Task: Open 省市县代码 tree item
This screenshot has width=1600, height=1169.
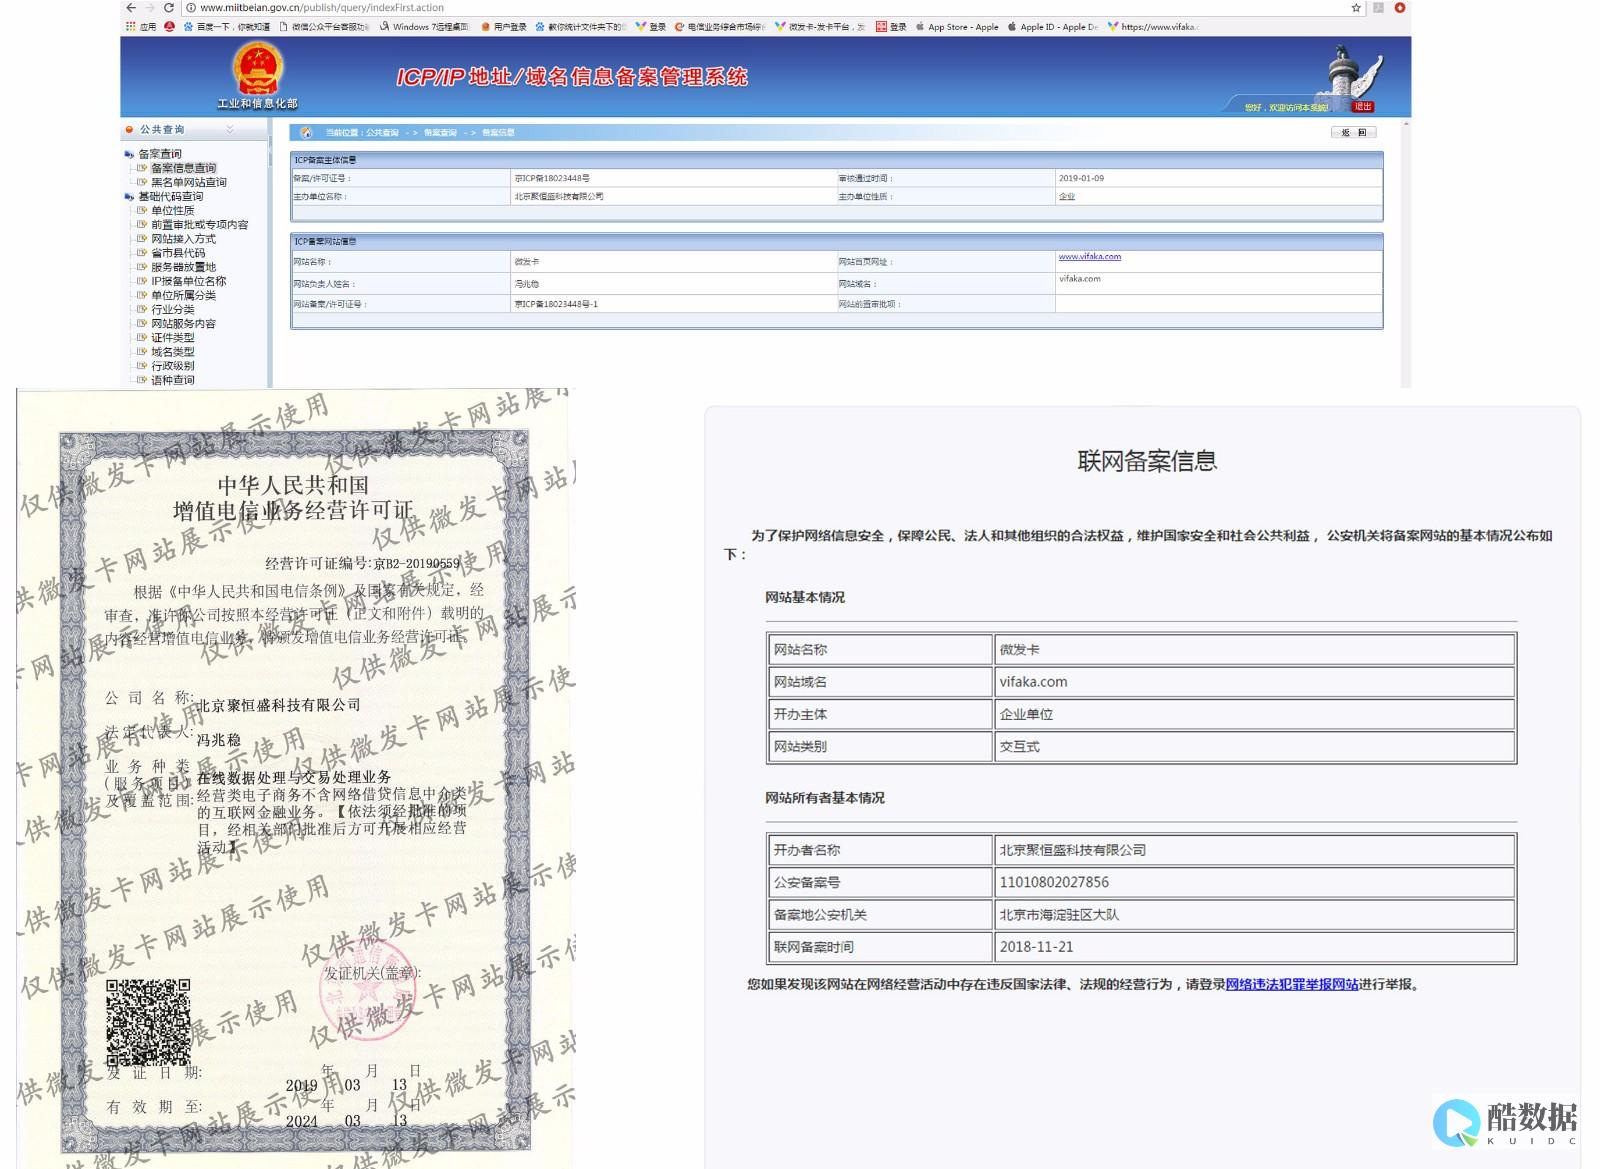Action: click(x=178, y=253)
